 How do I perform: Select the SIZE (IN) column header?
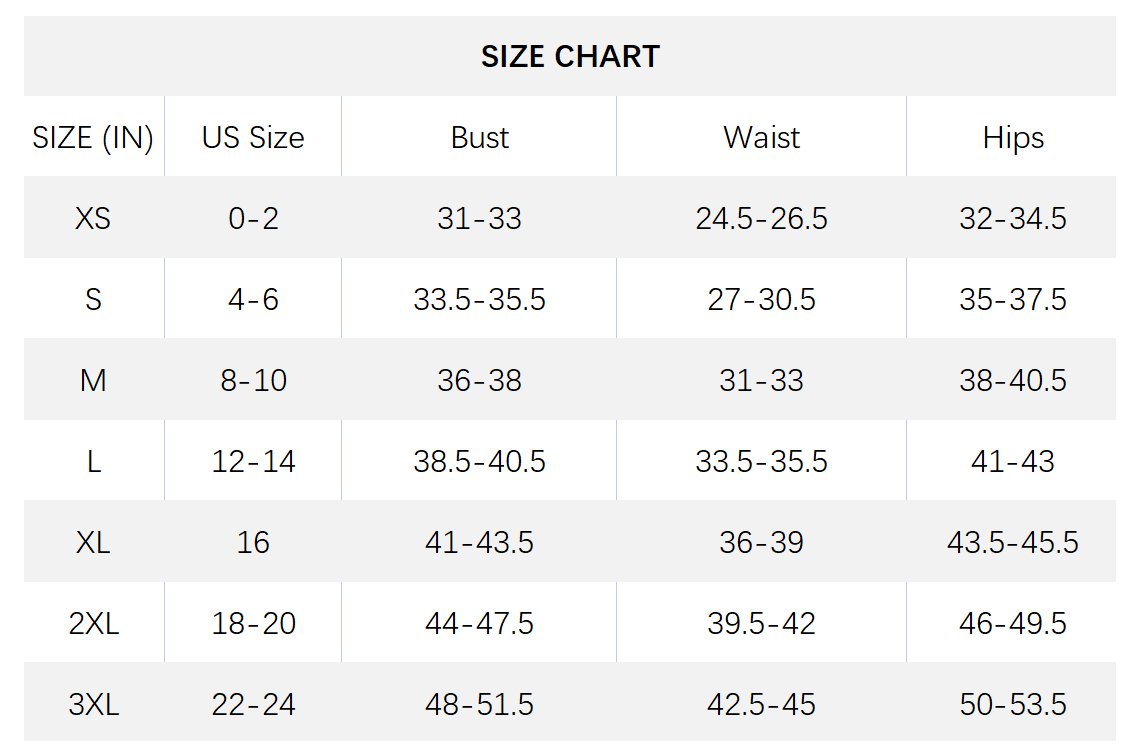tap(93, 138)
